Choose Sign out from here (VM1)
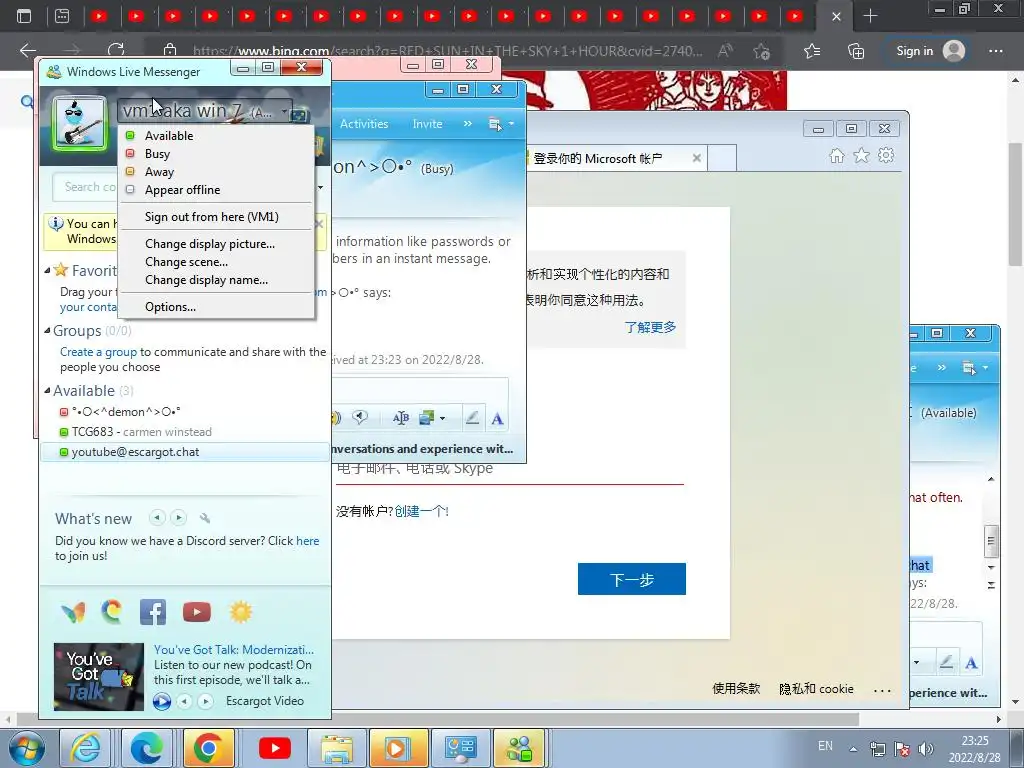Viewport: 1024px width, 768px height. [212, 217]
